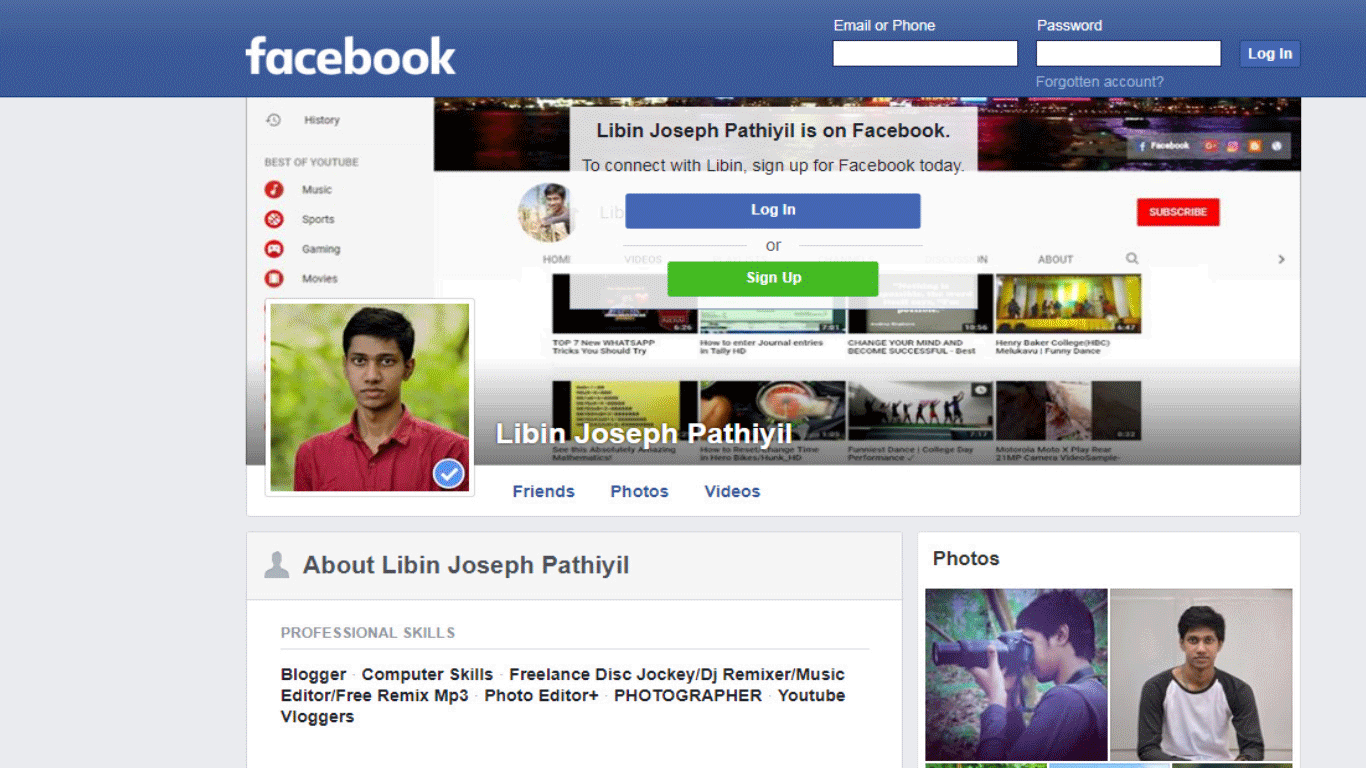Open the Forgotten account? link

point(1099,82)
